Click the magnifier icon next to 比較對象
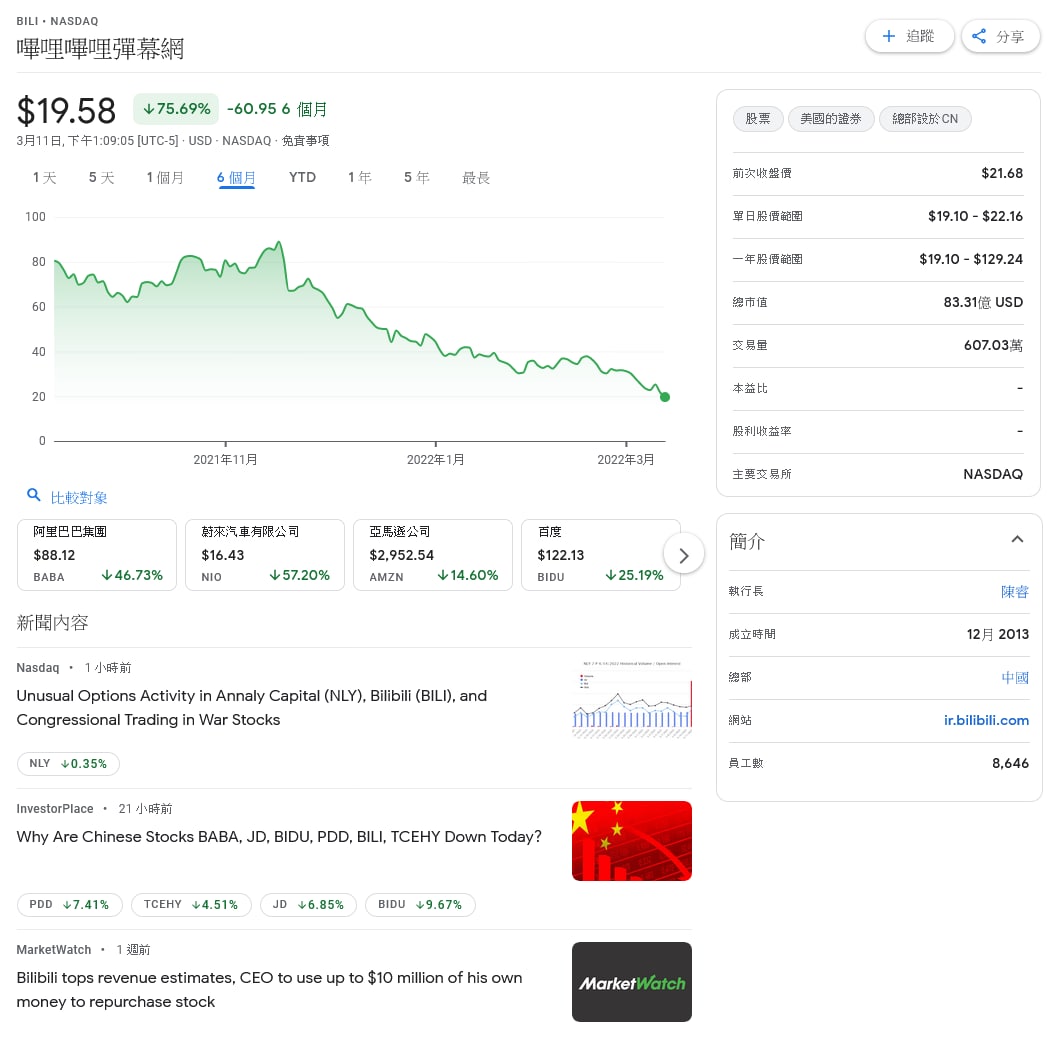 pos(33,495)
